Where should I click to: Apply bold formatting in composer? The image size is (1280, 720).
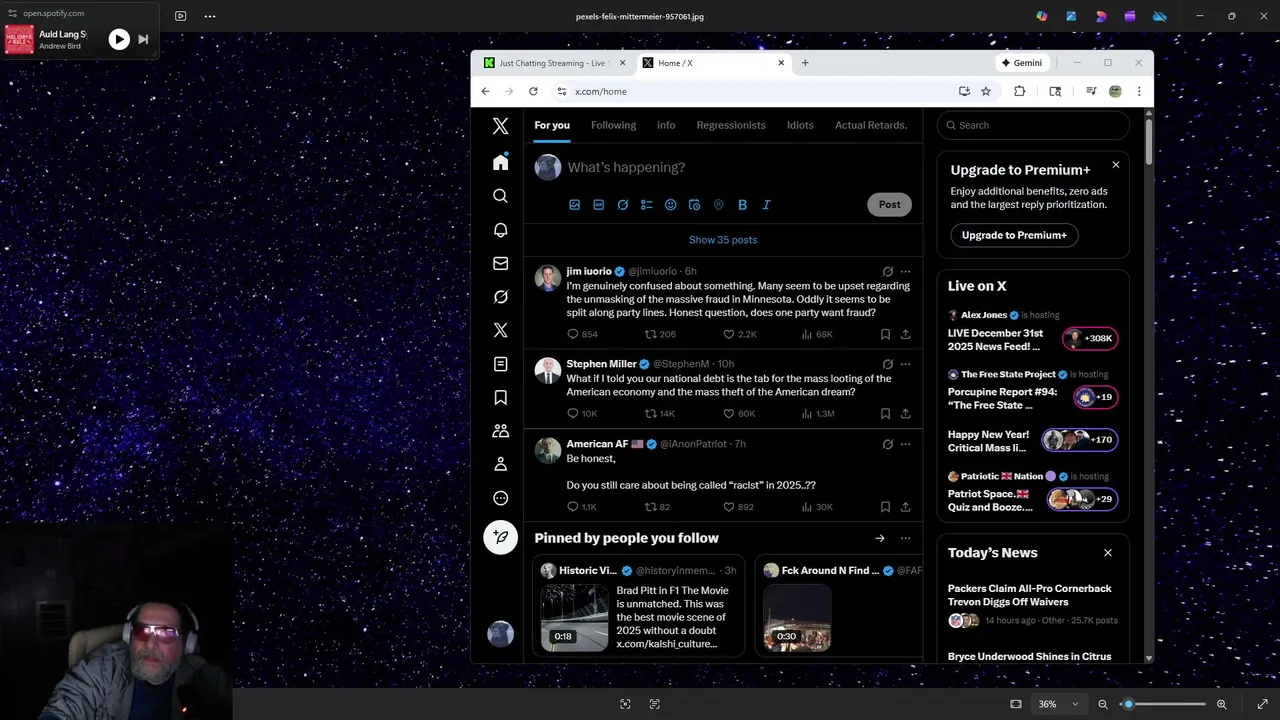coord(742,205)
